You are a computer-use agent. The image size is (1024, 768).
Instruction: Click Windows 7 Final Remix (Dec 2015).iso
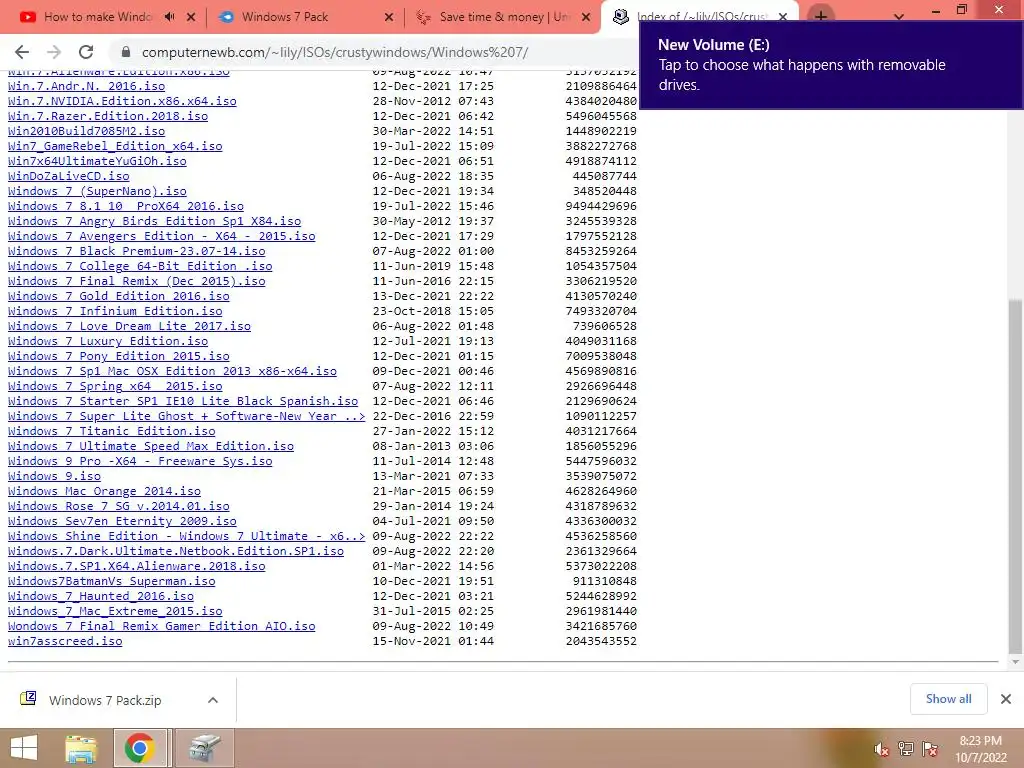pos(136,281)
